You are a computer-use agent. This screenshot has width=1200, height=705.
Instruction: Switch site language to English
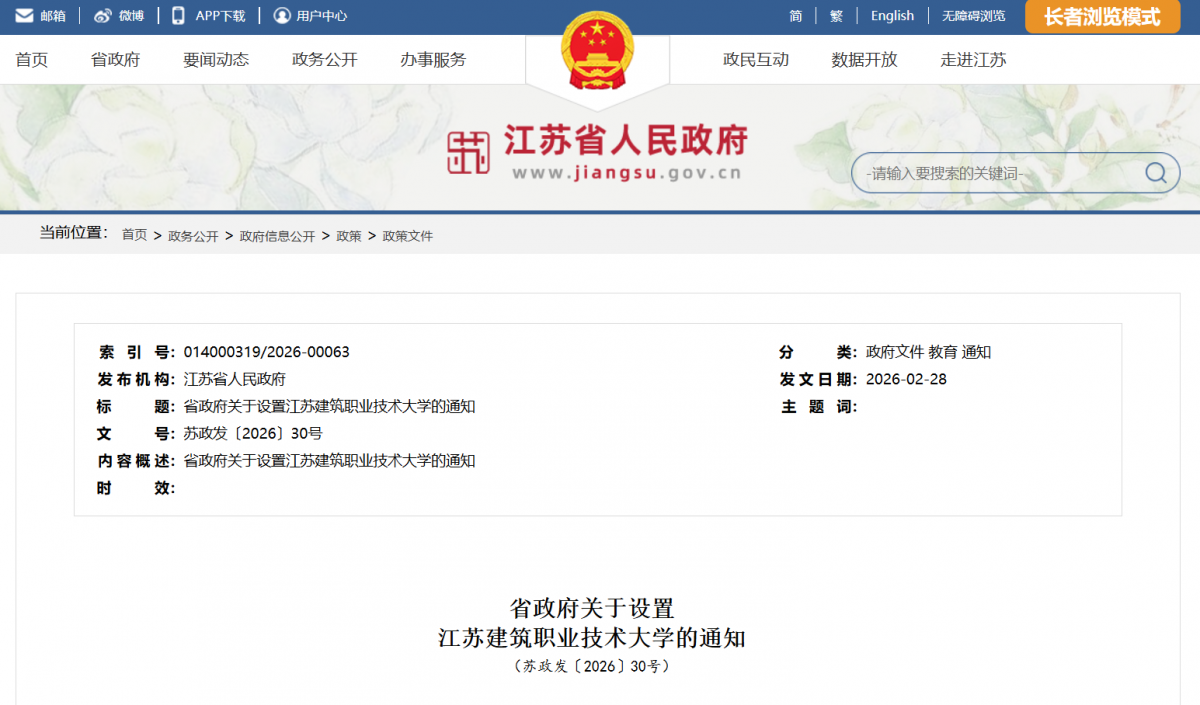[892, 16]
